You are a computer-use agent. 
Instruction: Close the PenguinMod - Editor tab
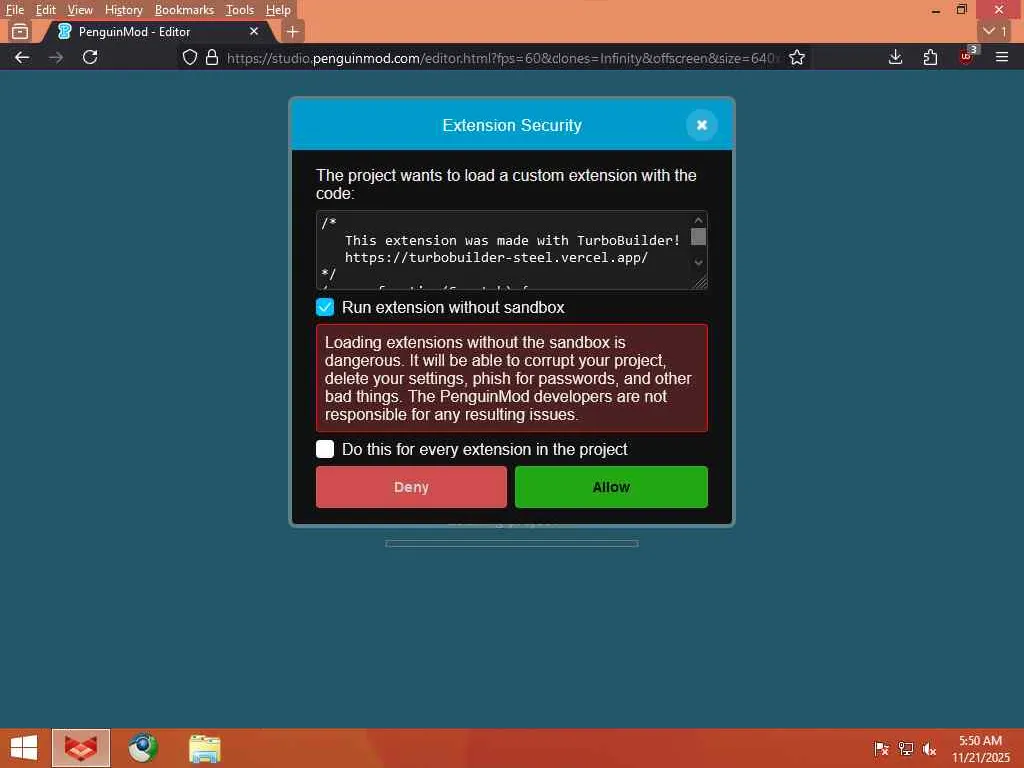[x=254, y=31]
